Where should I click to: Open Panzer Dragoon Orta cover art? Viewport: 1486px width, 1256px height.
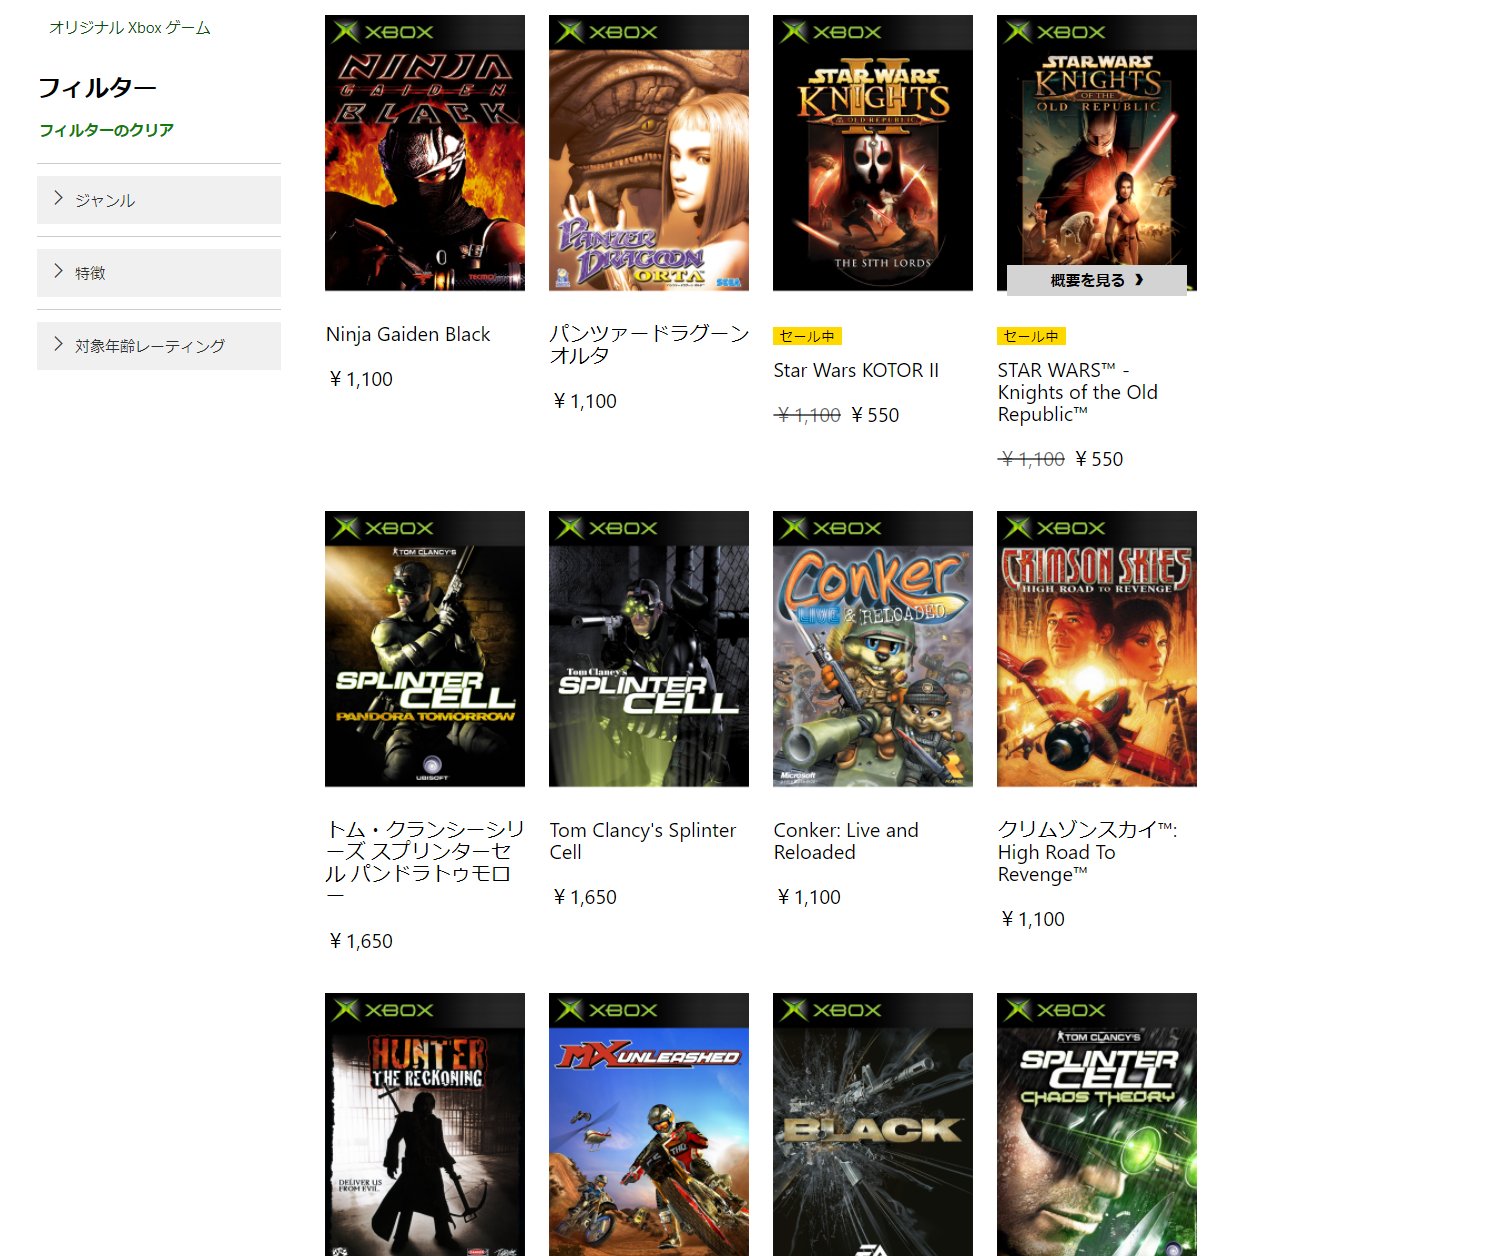(x=649, y=153)
